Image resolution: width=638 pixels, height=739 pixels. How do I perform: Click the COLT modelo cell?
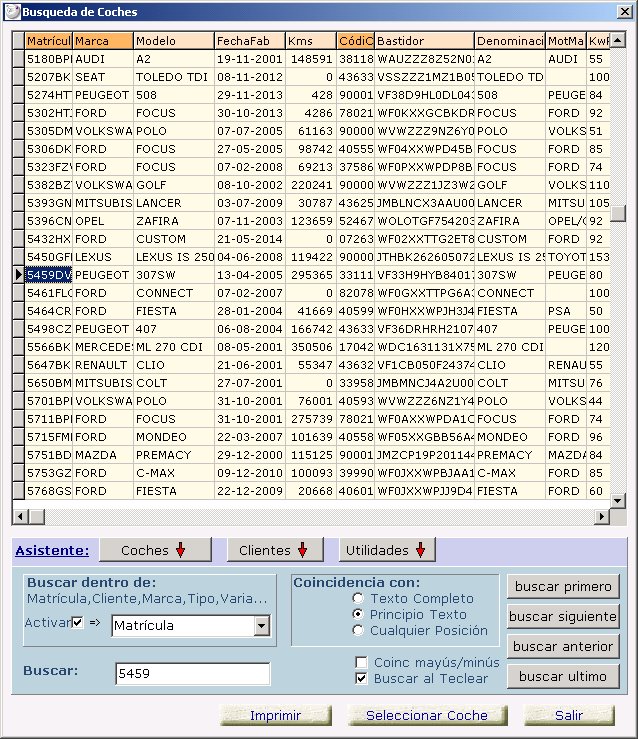point(174,383)
